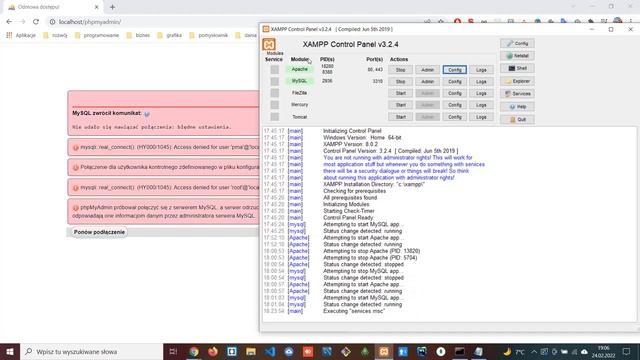Open the Windows Start menu
The image size is (640, 360).
click(x=10, y=351)
